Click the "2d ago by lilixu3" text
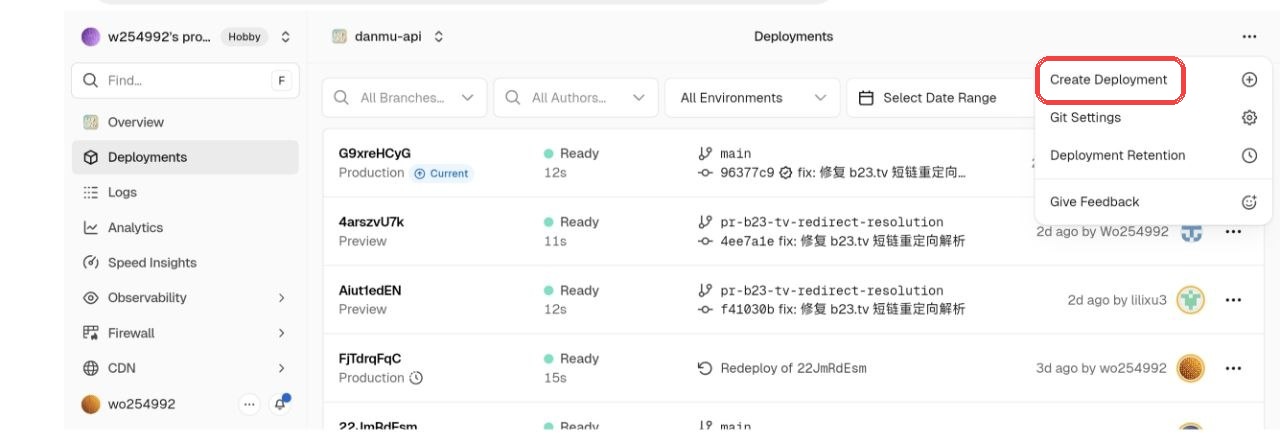 point(1117,299)
